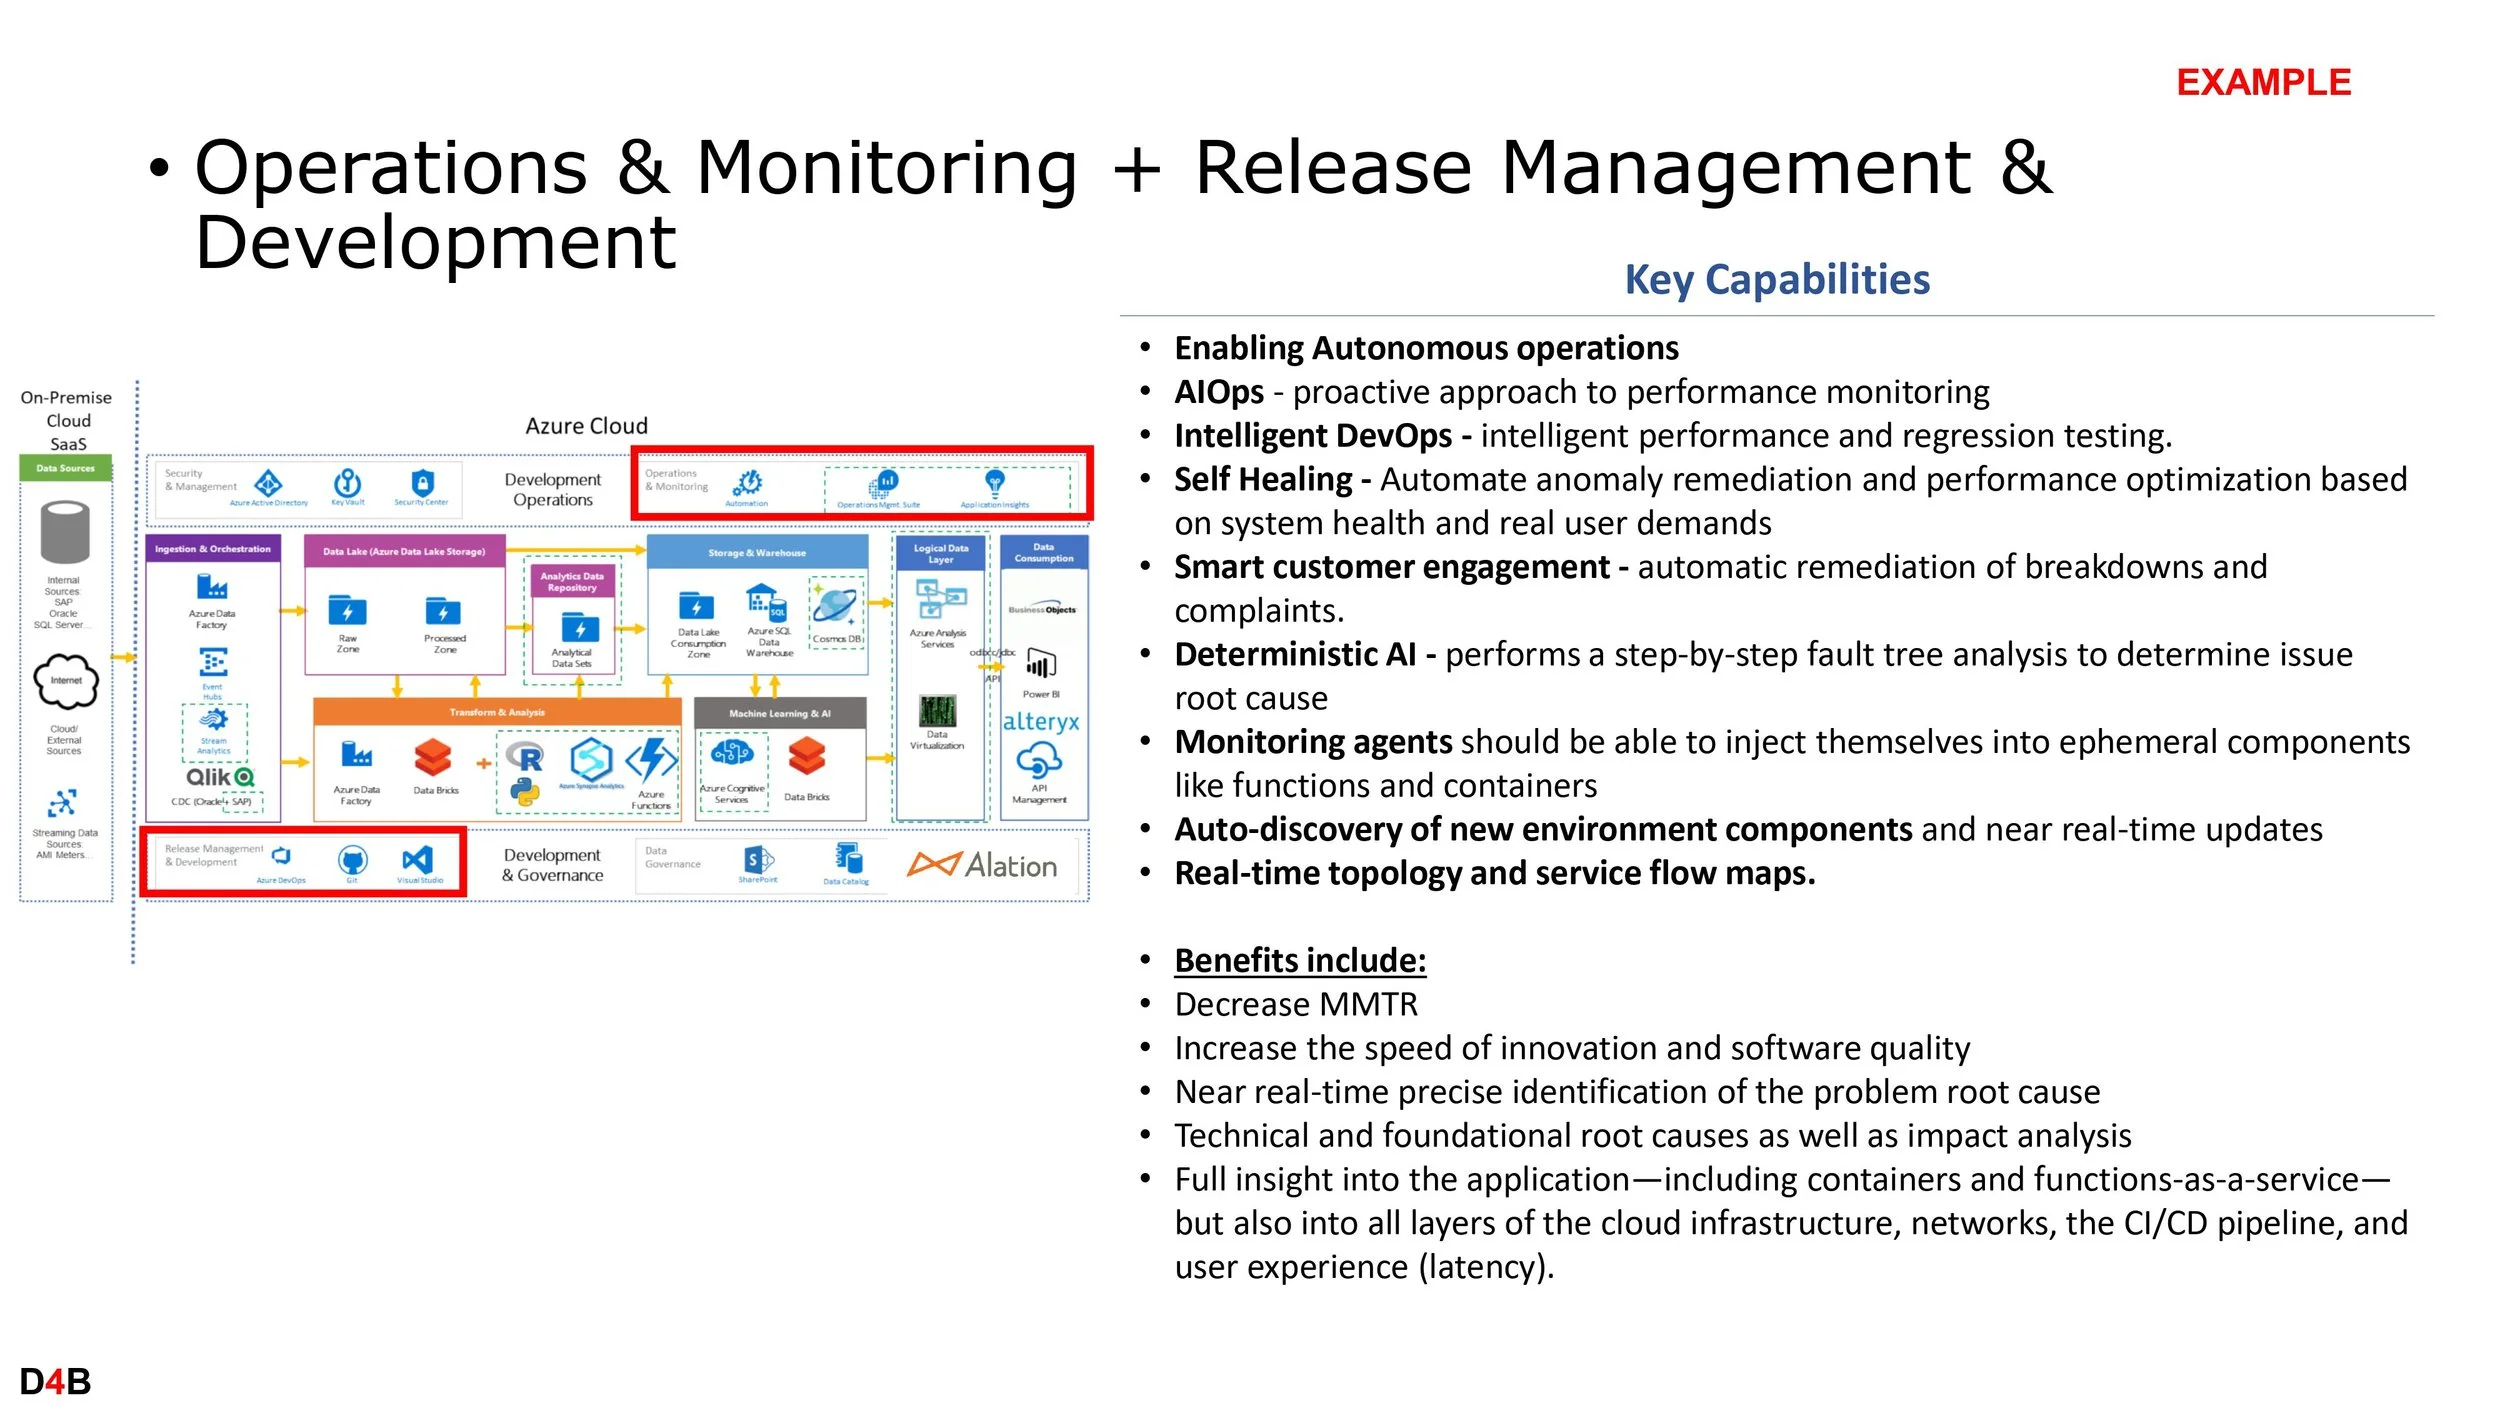Click the Git octocat icon

click(x=353, y=860)
